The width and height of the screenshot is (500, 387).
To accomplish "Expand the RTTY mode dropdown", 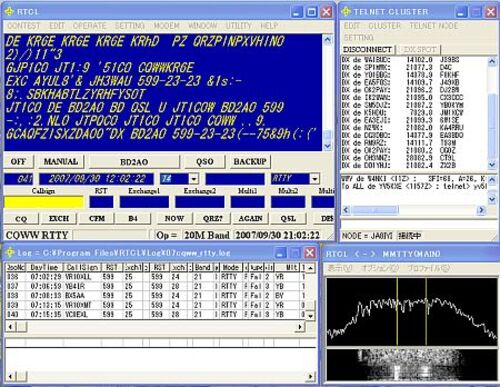I will tap(314, 179).
